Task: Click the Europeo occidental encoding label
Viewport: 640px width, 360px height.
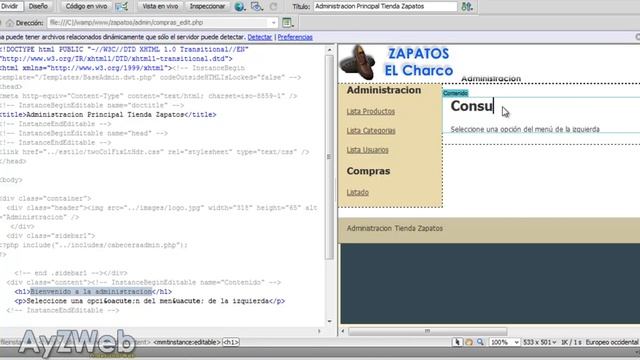Action: [x=612, y=342]
